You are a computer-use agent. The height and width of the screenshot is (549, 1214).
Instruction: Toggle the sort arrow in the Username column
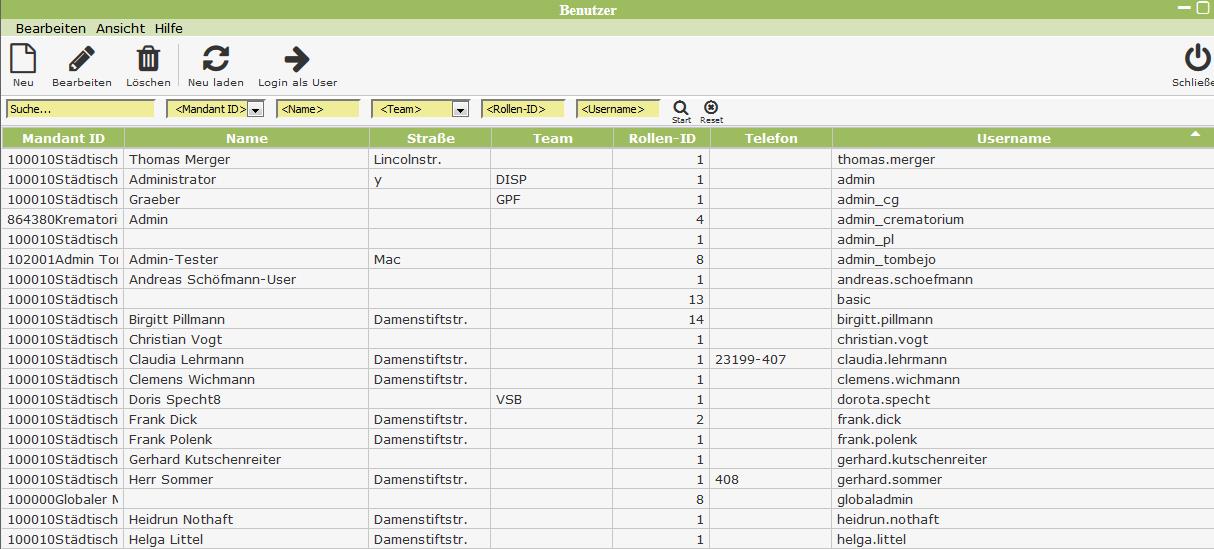pos(1195,133)
